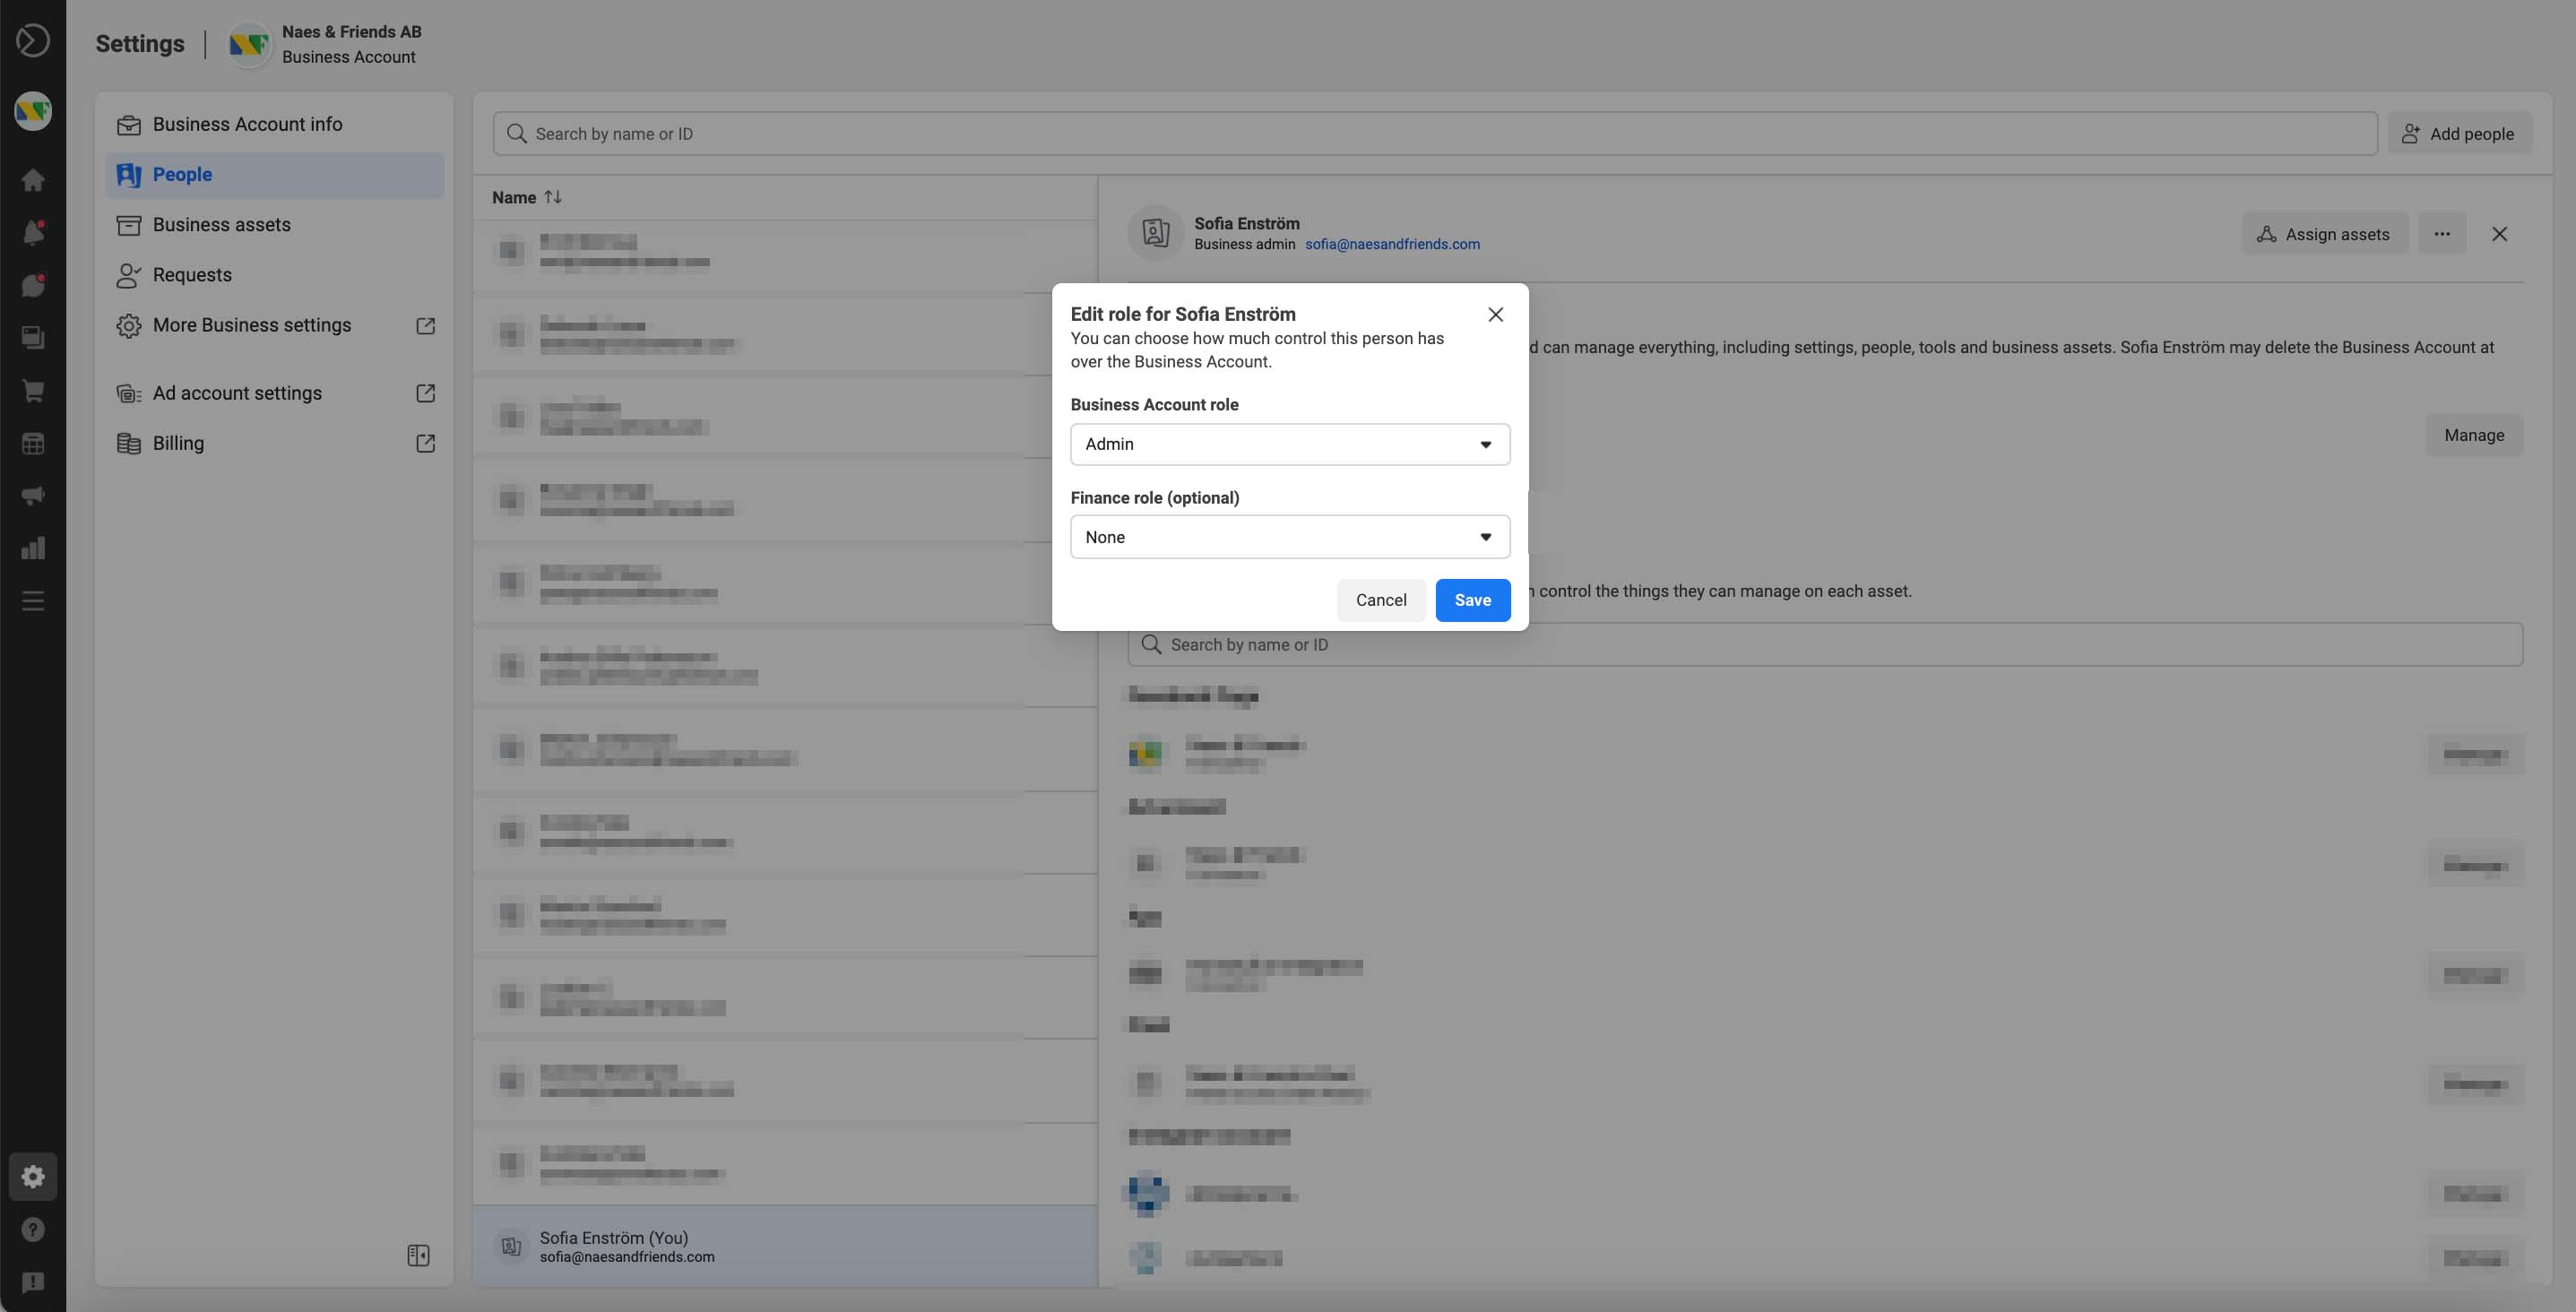Focus the people search by name field

coord(1434,133)
